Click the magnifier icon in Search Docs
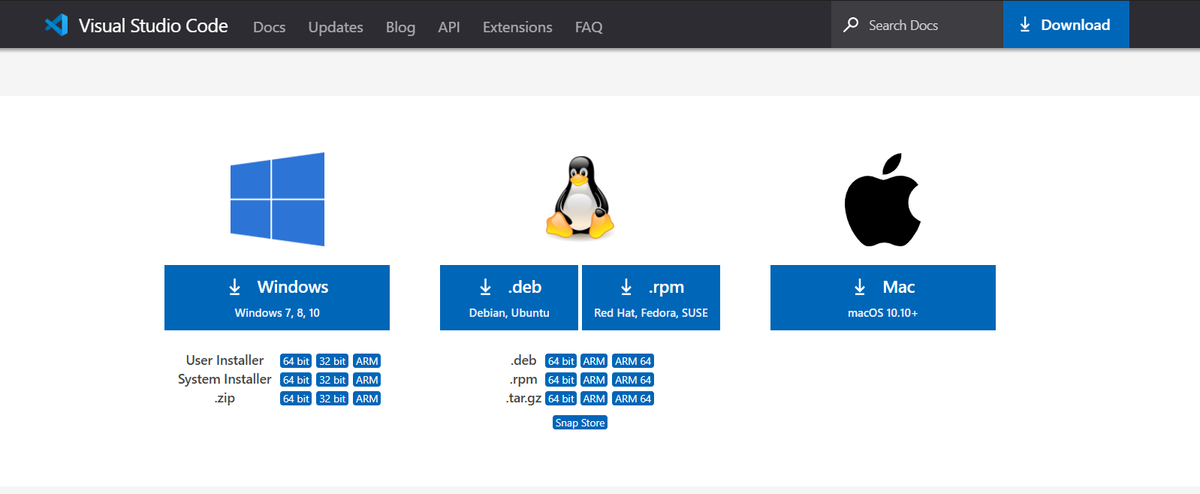 click(x=851, y=25)
